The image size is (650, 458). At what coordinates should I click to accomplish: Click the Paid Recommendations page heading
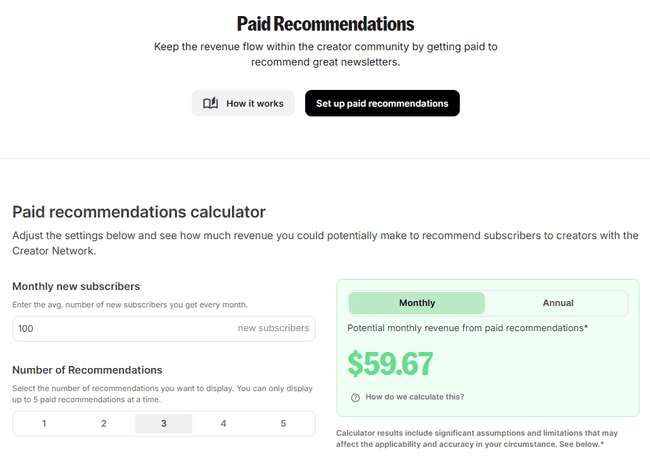[325, 24]
